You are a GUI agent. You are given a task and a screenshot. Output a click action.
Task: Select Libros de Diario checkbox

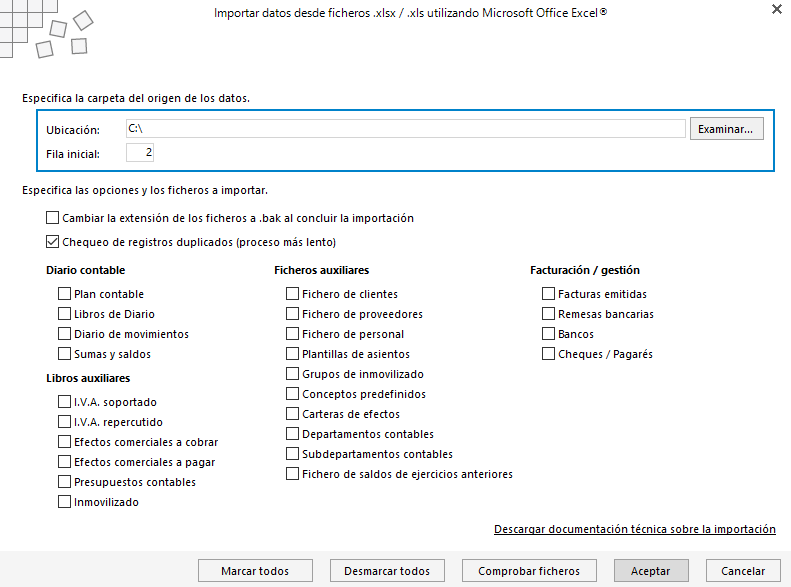64,314
